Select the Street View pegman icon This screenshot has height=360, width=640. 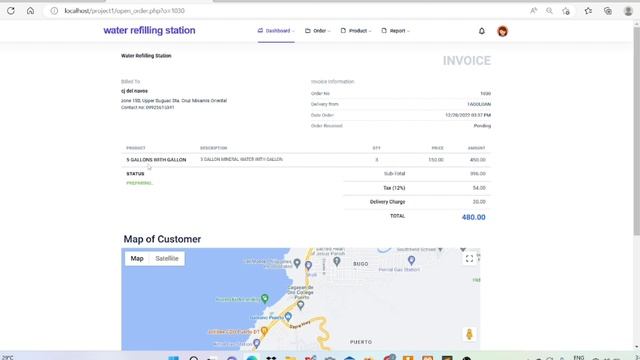(x=469, y=334)
